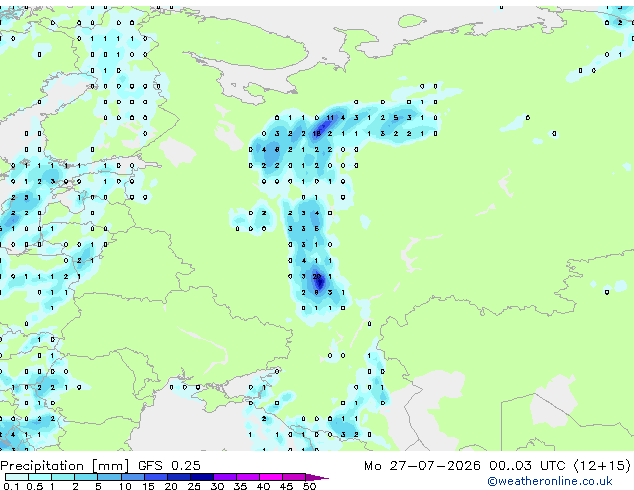
Task: Click the '40' legend scale label
Action: pyautogui.click(x=263, y=486)
